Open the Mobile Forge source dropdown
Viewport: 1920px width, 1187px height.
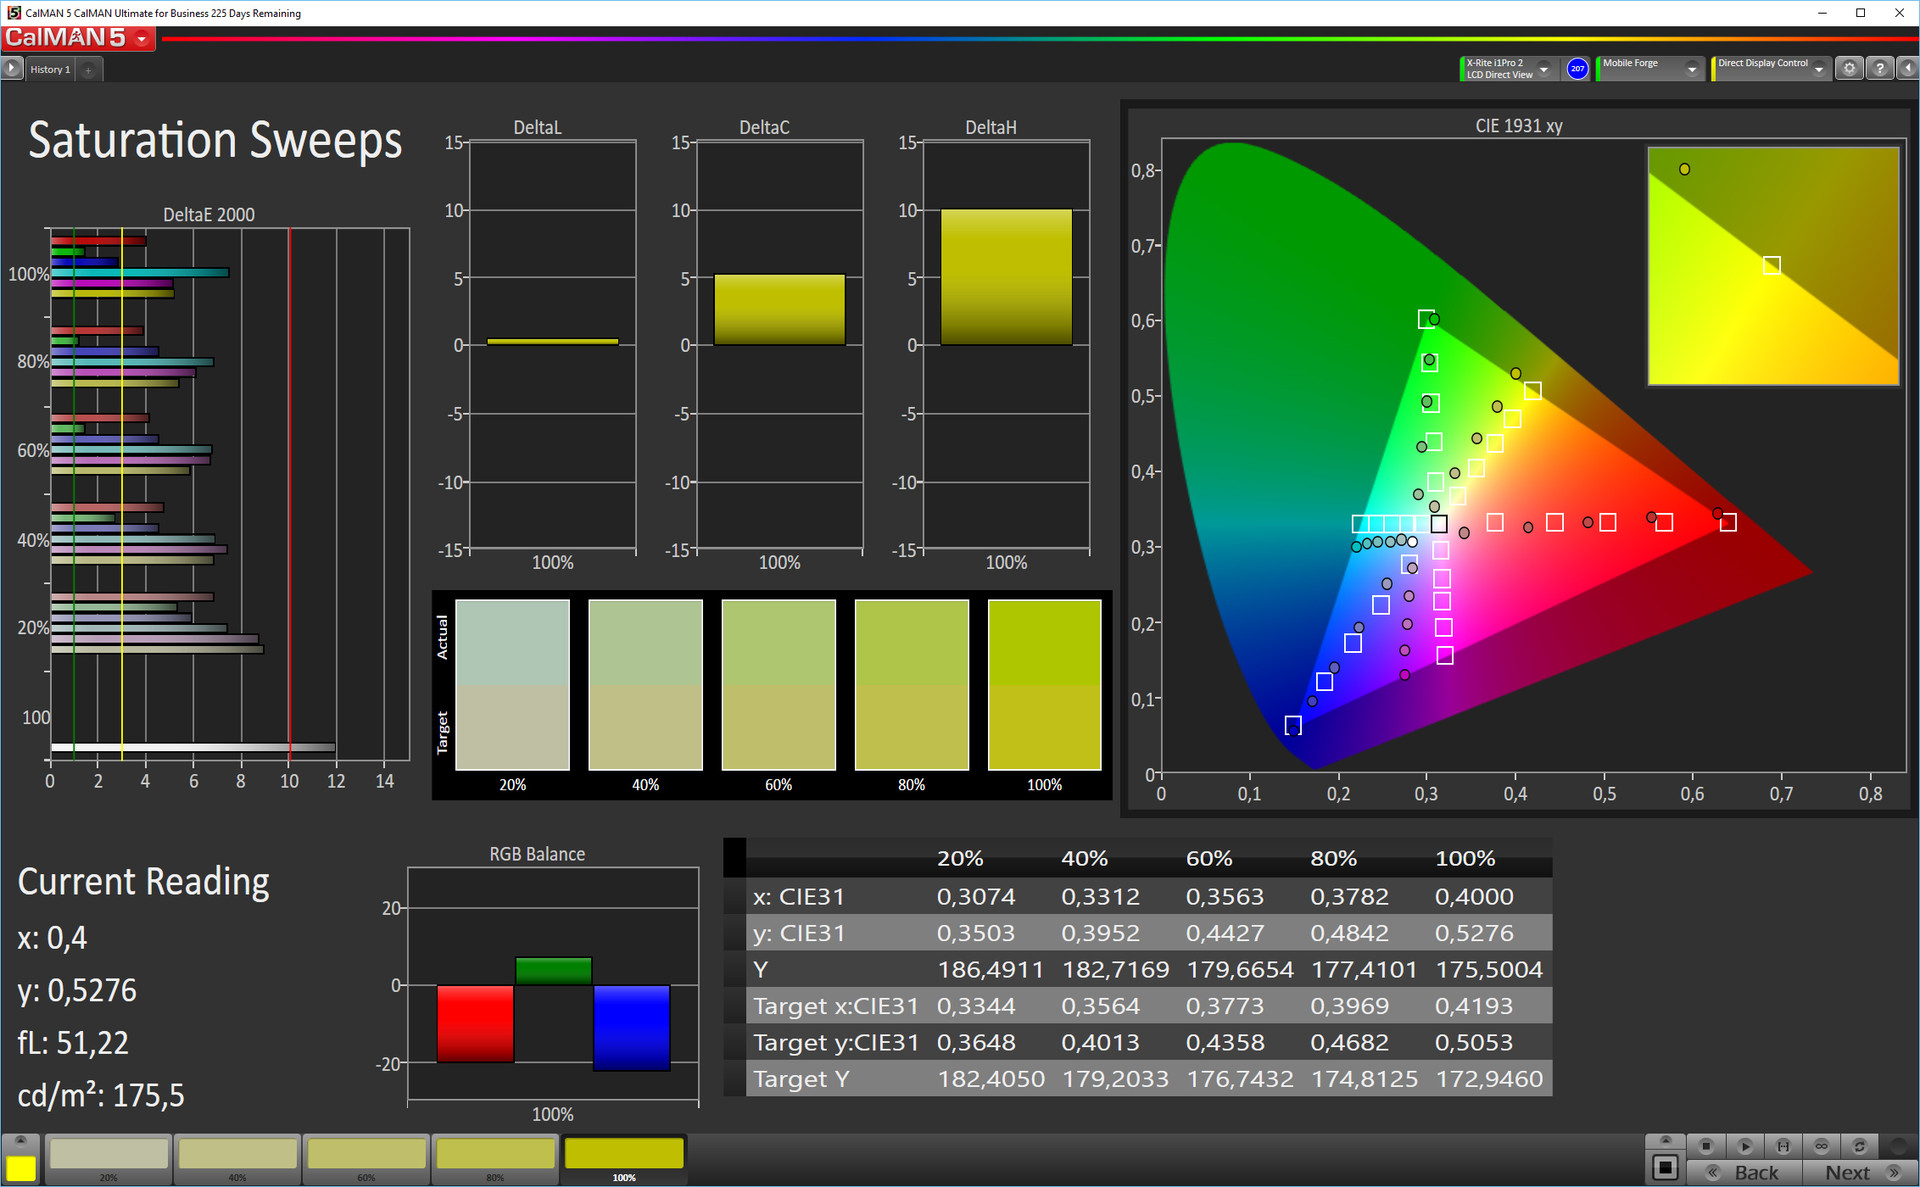(x=1691, y=69)
